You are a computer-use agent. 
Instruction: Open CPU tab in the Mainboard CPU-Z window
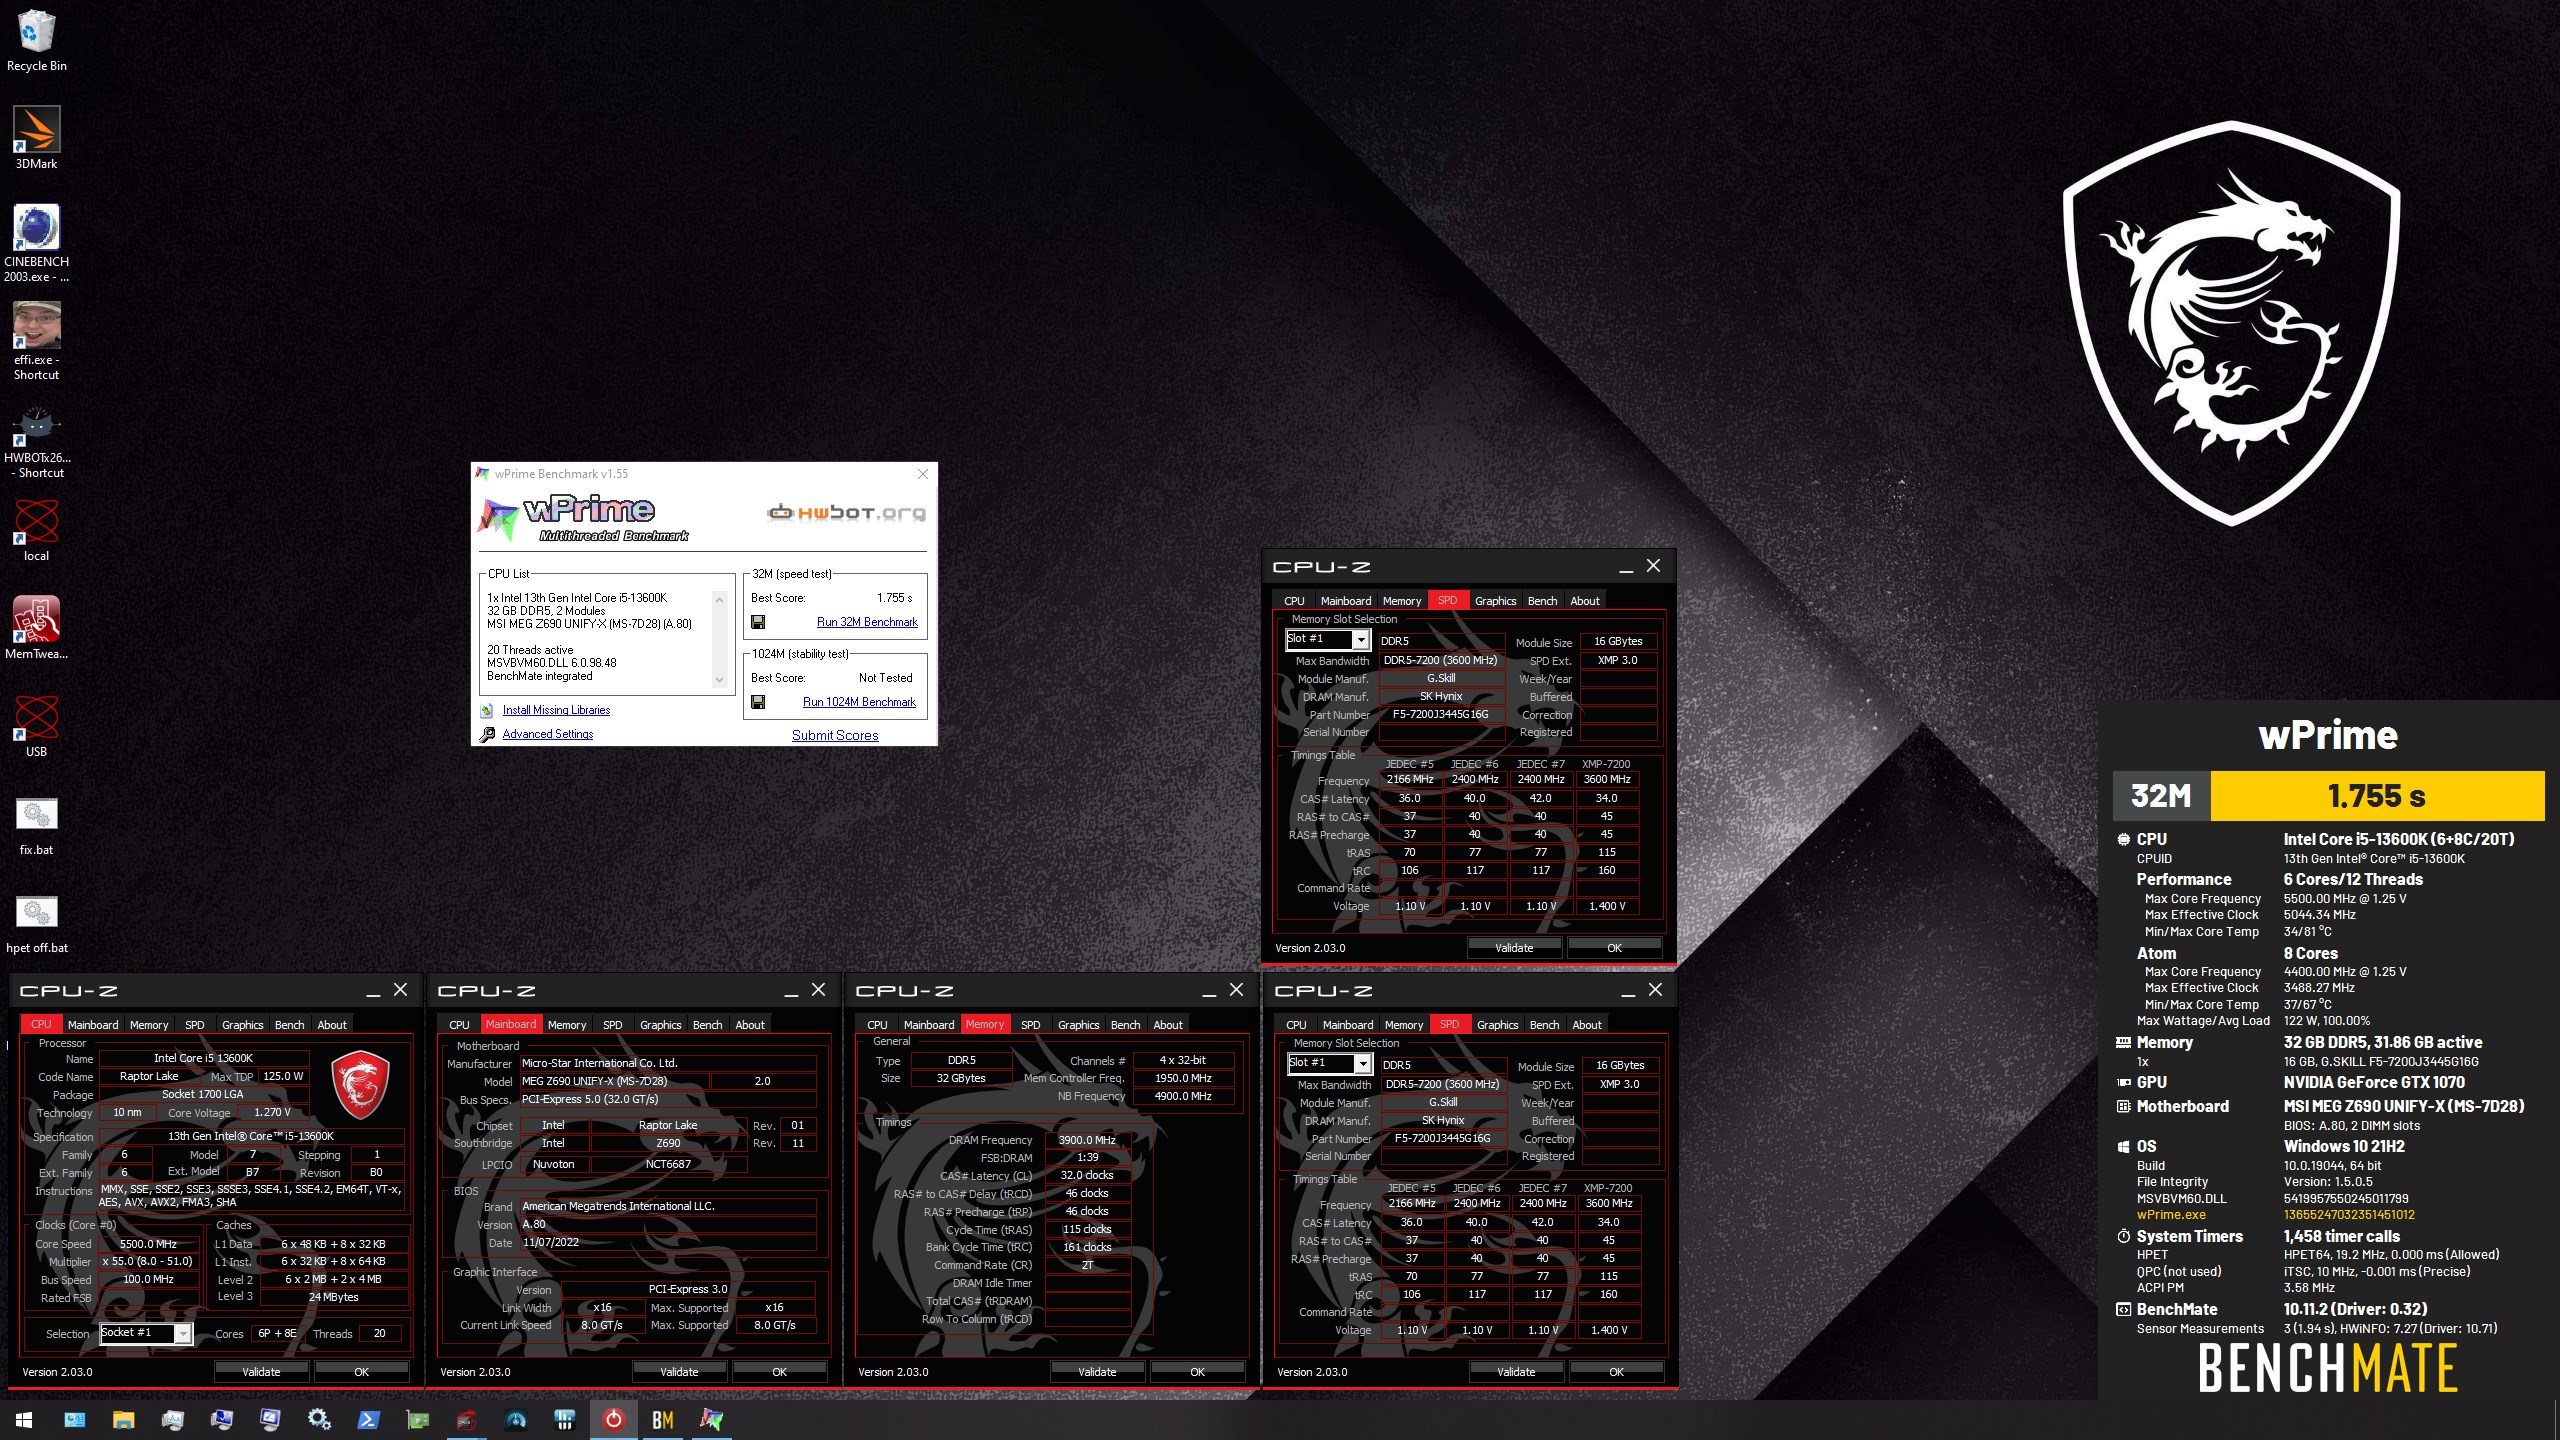click(459, 1025)
